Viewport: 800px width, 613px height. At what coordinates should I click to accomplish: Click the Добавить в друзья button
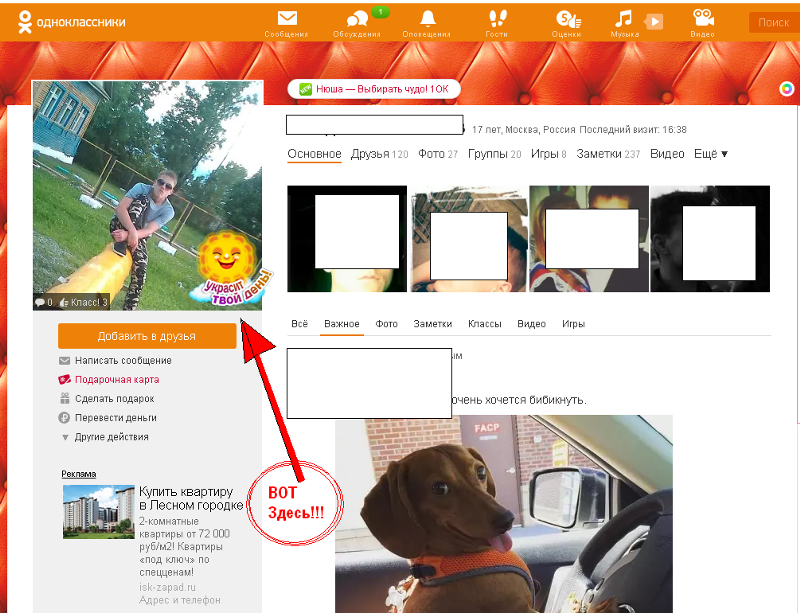click(147, 336)
